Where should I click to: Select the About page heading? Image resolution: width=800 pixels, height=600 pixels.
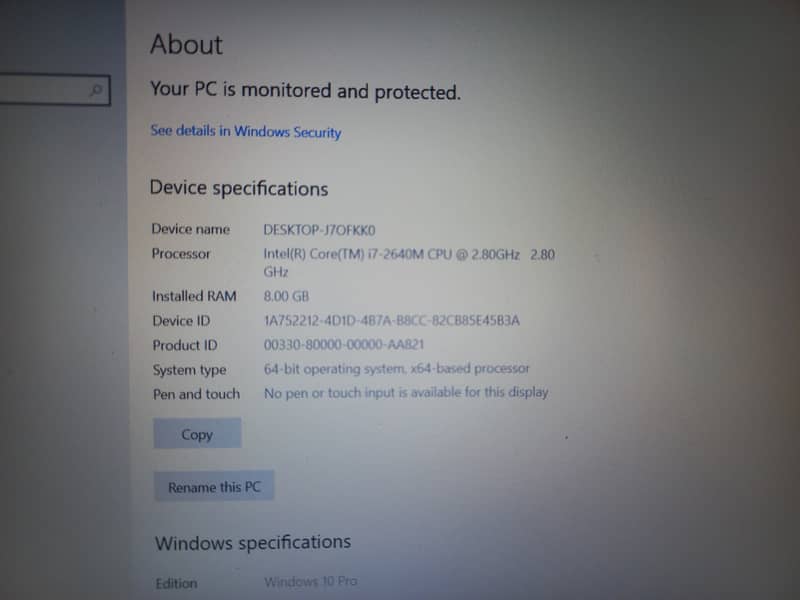click(x=186, y=44)
